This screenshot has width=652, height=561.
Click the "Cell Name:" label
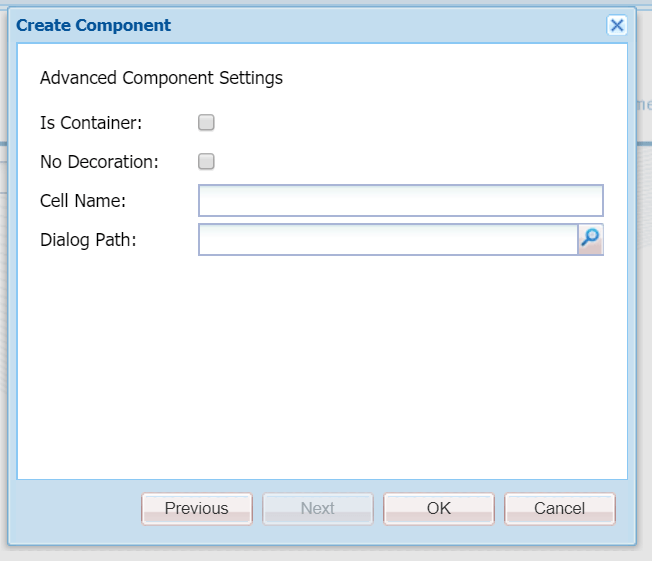click(x=82, y=200)
